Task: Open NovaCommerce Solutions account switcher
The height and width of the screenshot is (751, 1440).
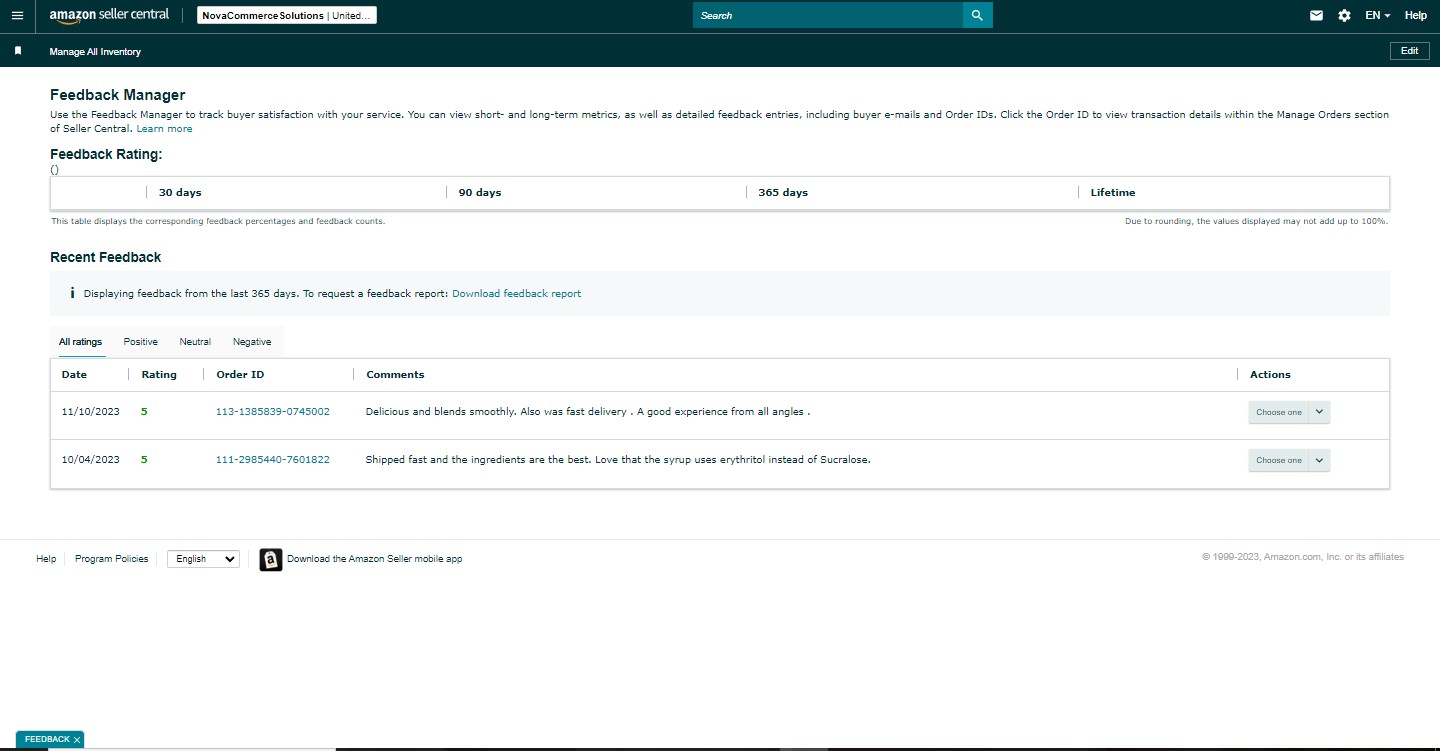Action: (286, 15)
